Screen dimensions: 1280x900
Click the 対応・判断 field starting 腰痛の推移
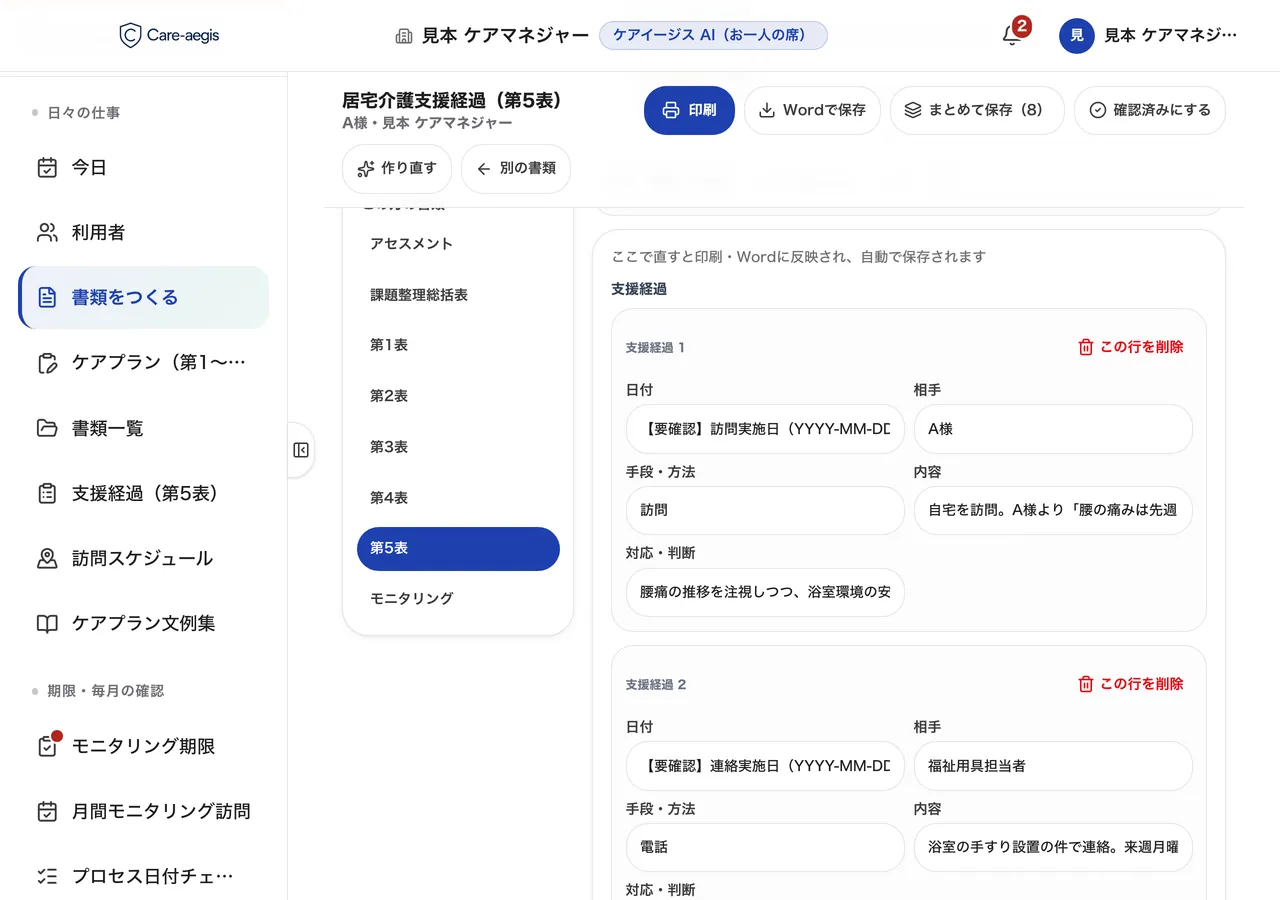[x=765, y=592]
